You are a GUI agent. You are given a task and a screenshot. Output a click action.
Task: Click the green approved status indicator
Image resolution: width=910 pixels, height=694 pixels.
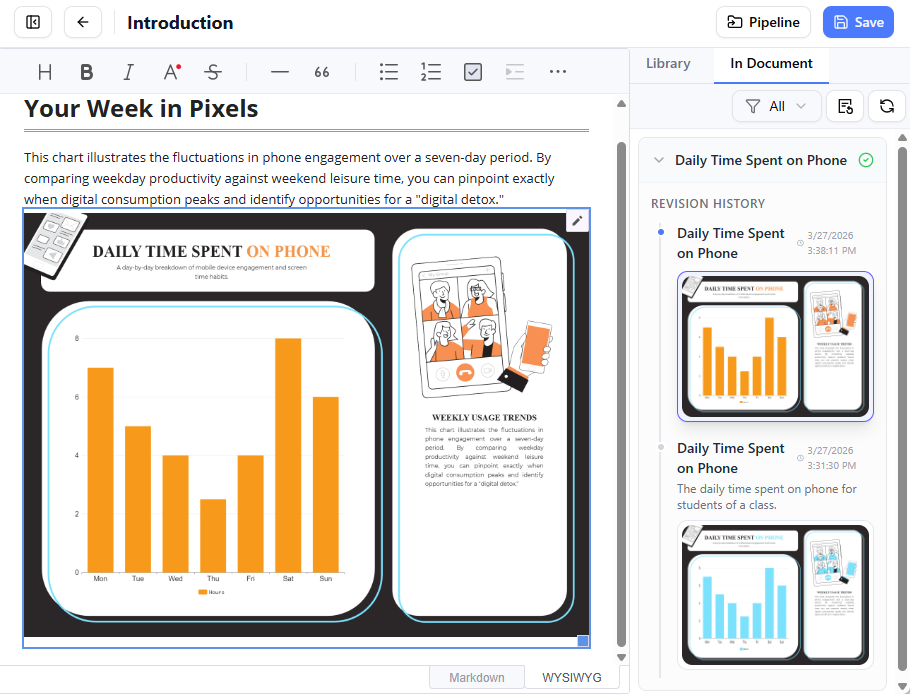(x=866, y=160)
